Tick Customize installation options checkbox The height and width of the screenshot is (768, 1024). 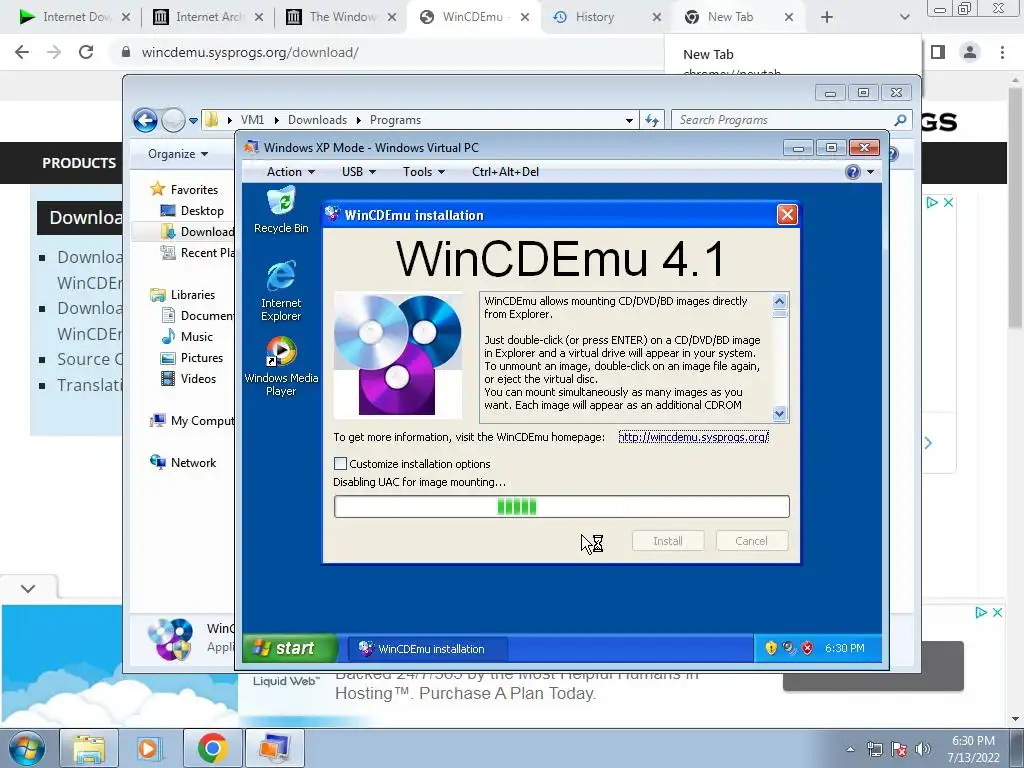point(340,464)
